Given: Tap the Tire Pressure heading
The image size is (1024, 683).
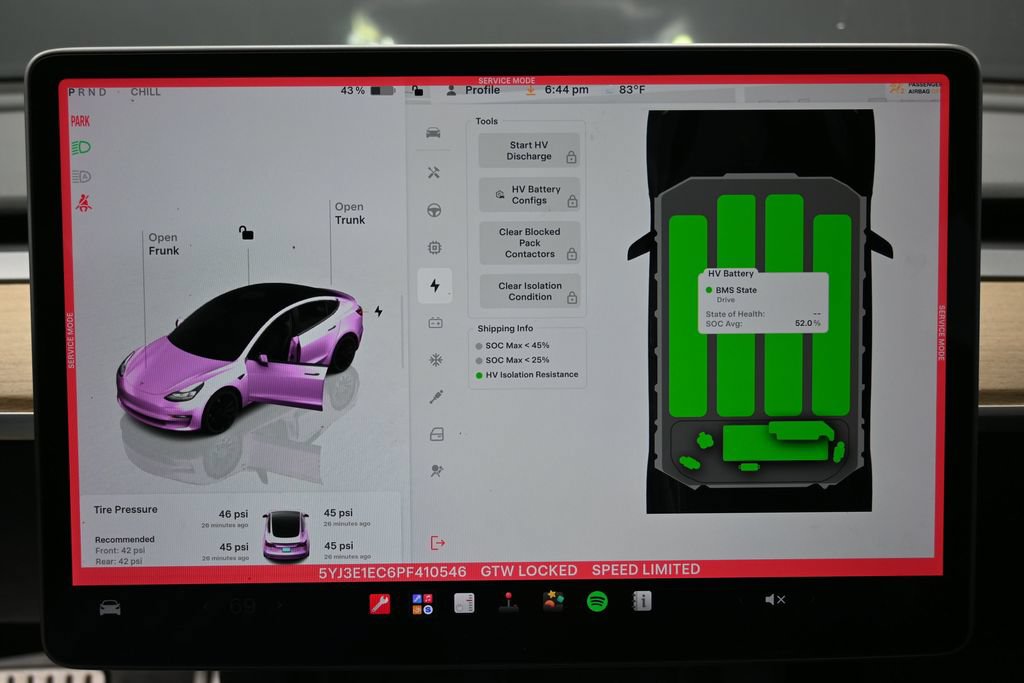Looking at the screenshot, I should [x=125, y=509].
